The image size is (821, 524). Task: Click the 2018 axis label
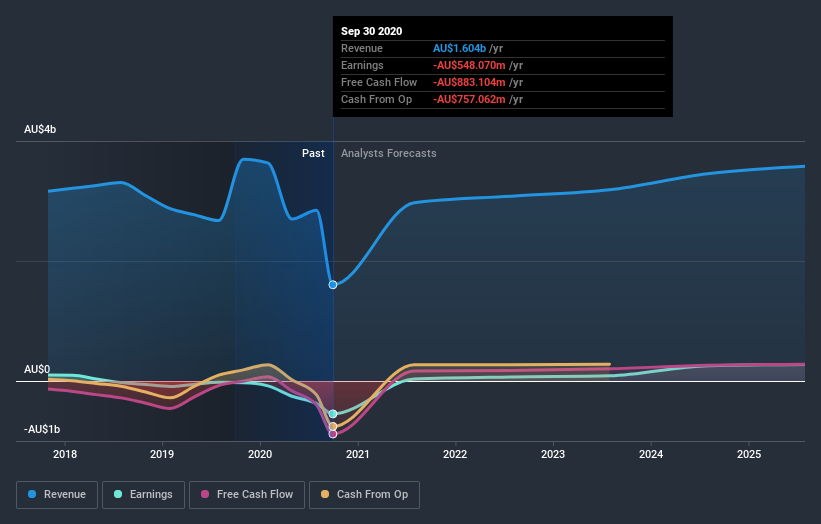[65, 454]
